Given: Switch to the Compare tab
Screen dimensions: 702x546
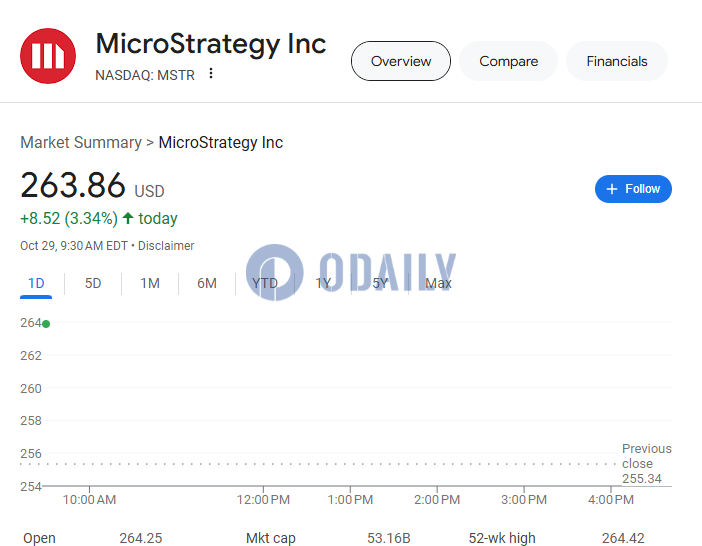Looking at the screenshot, I should [509, 61].
